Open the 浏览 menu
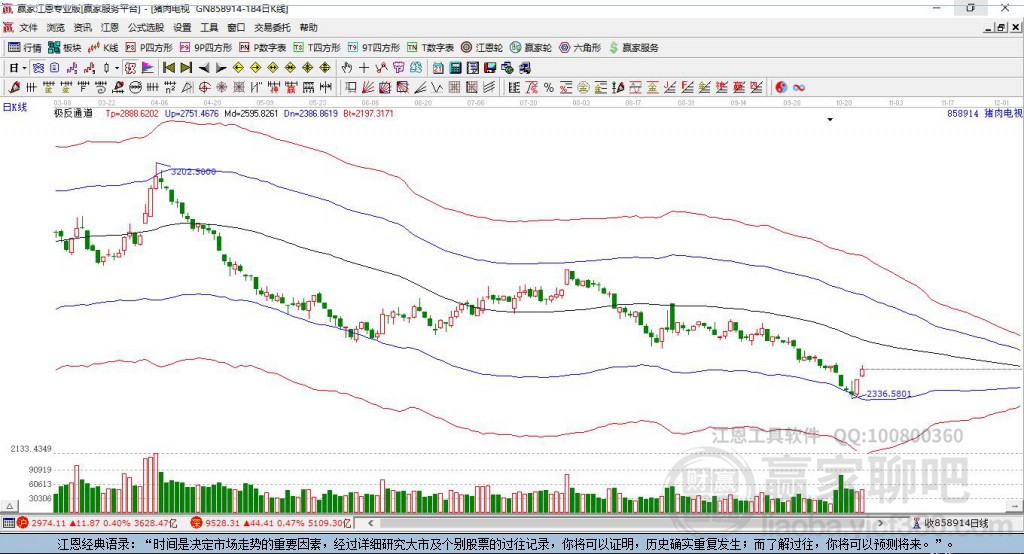The width and height of the screenshot is (1024, 554). tap(56, 27)
